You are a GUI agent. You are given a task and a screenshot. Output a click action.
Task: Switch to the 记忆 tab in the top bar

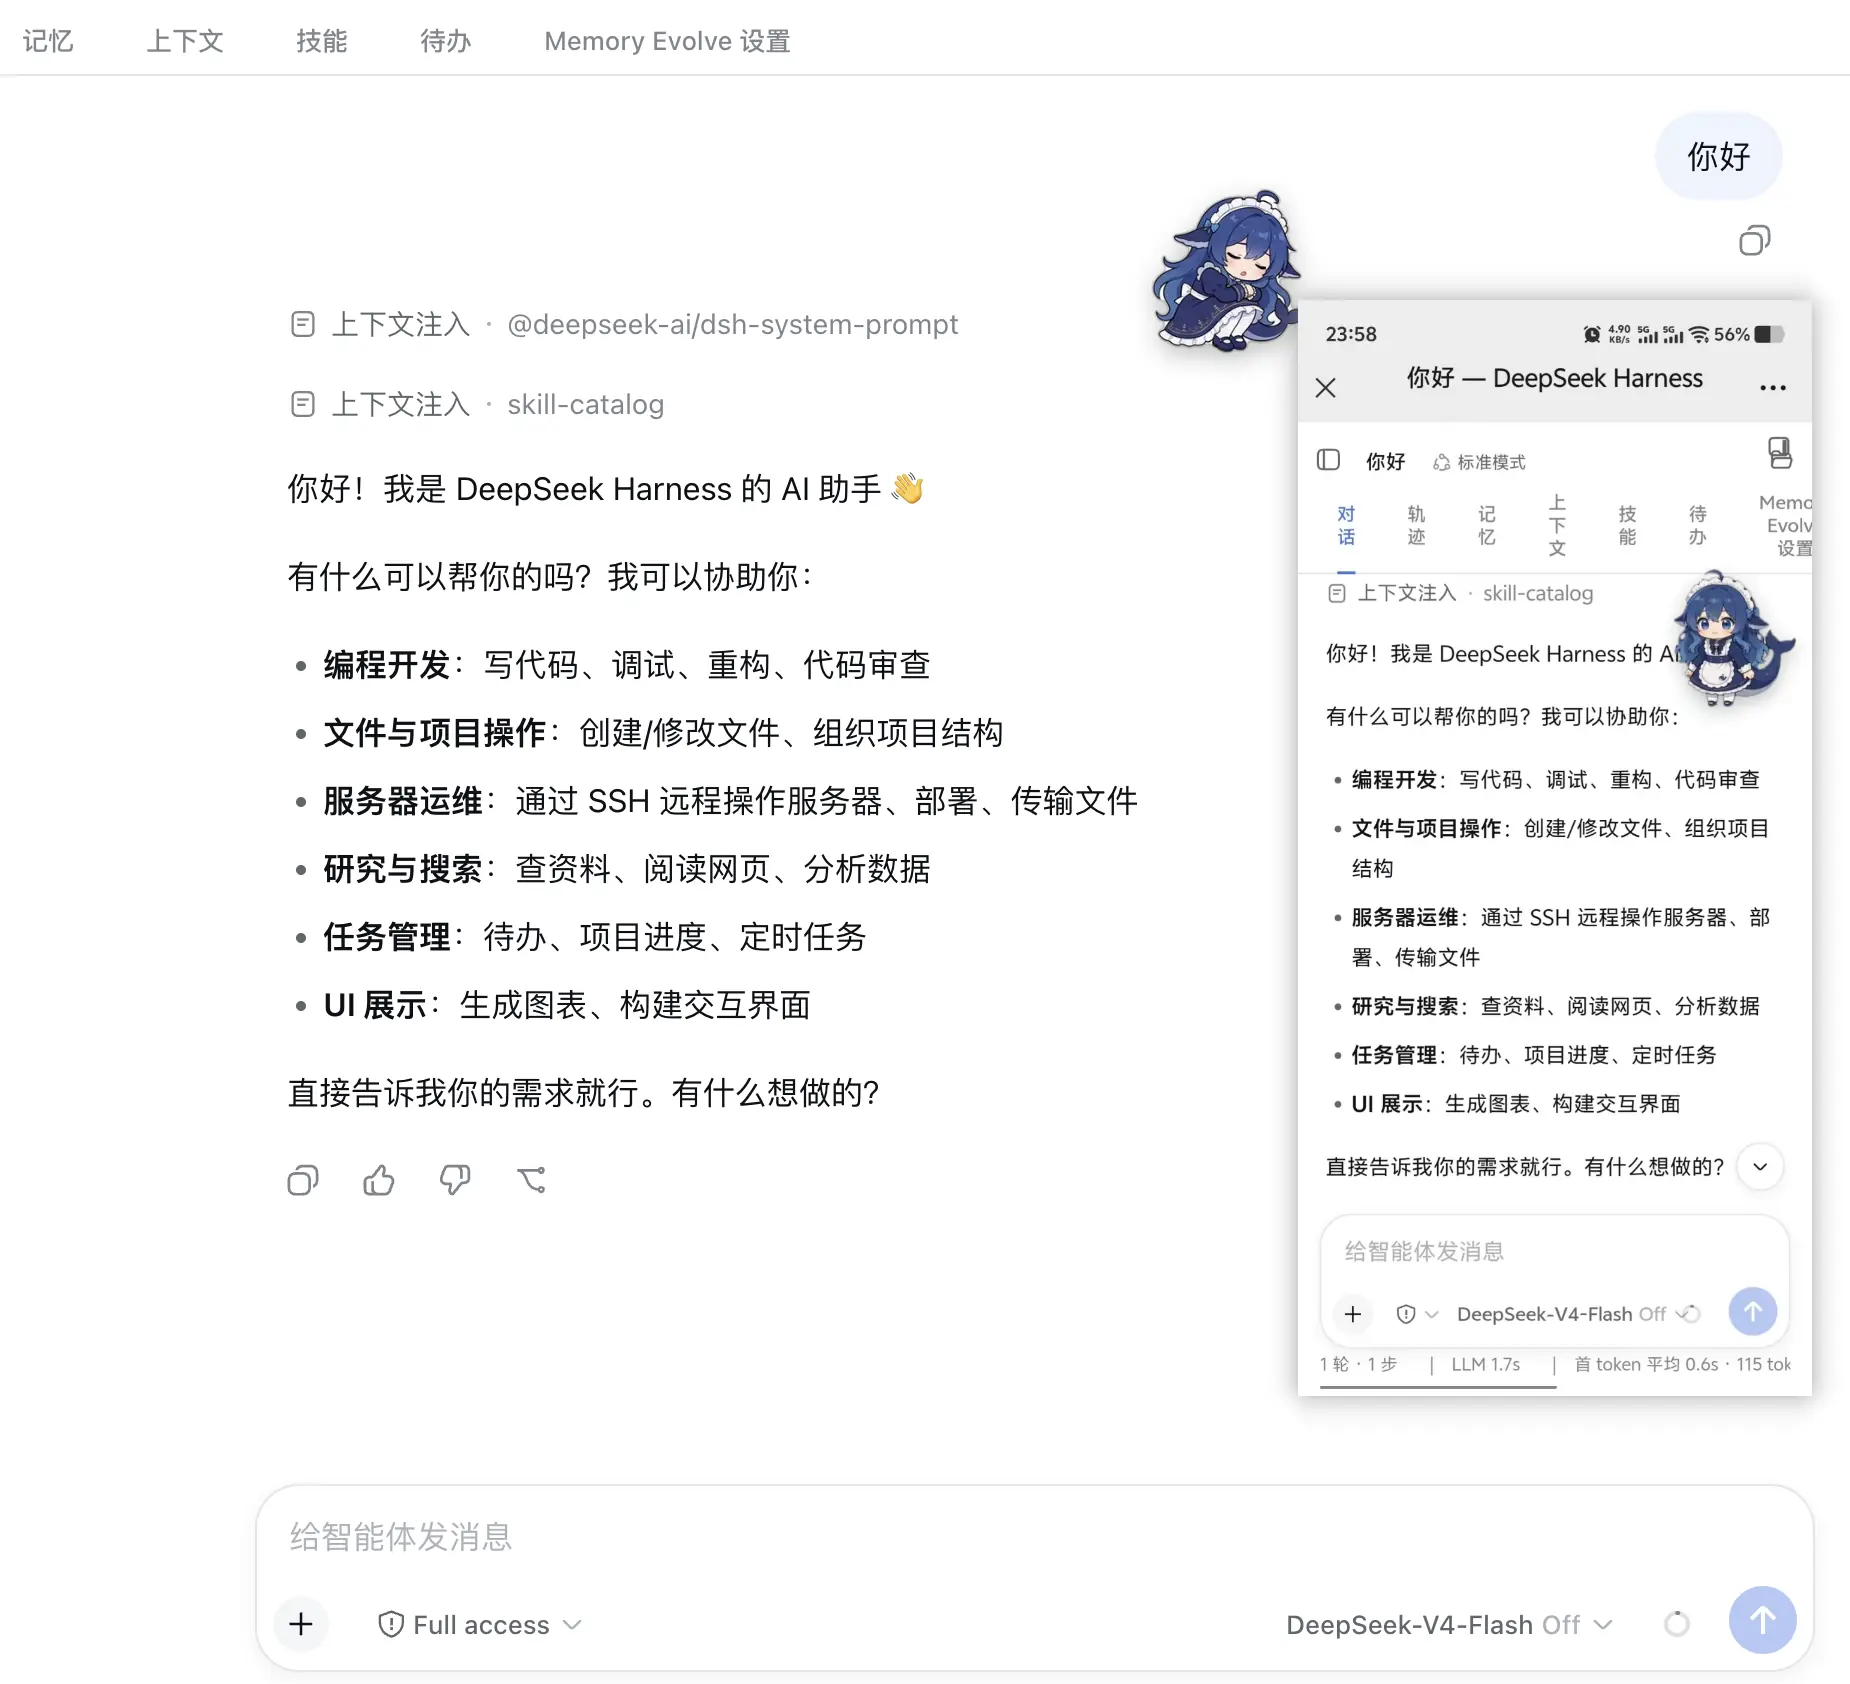pyautogui.click(x=48, y=41)
